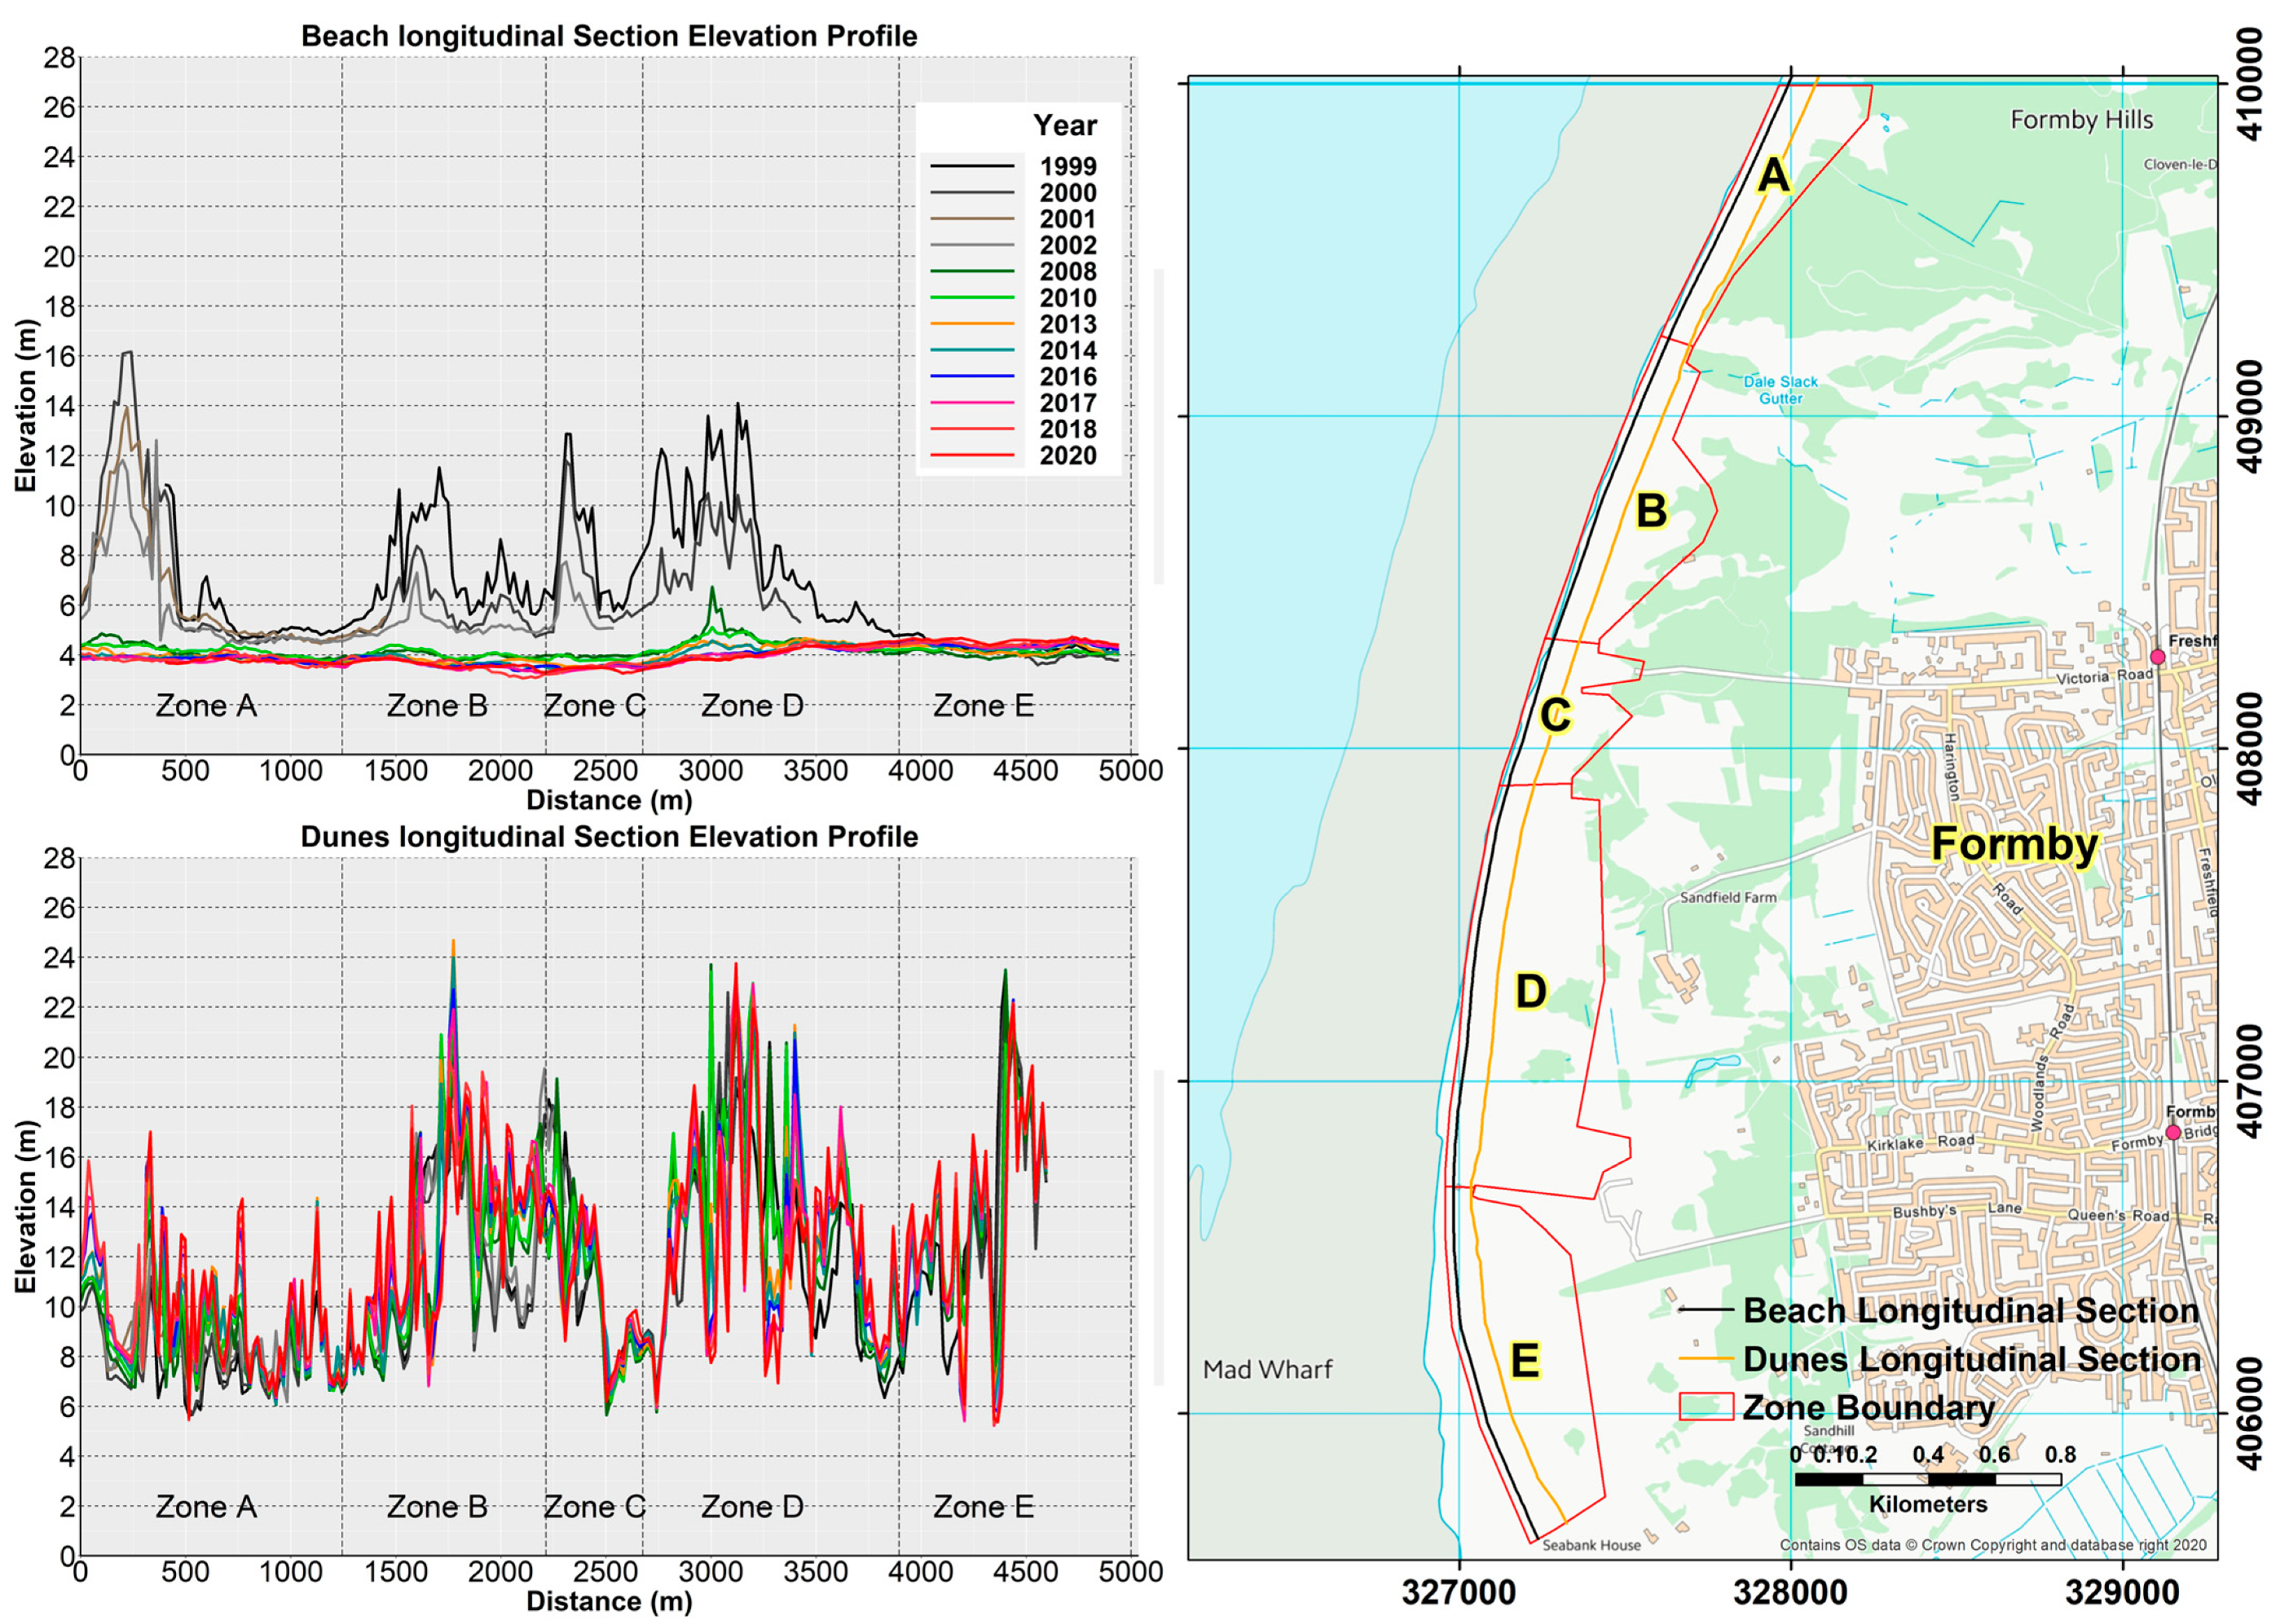The width and height of the screenshot is (2289, 1624).
Task: Click the black Beach Longitudinal Section legend line
Action: pyautogui.click(x=1705, y=1309)
